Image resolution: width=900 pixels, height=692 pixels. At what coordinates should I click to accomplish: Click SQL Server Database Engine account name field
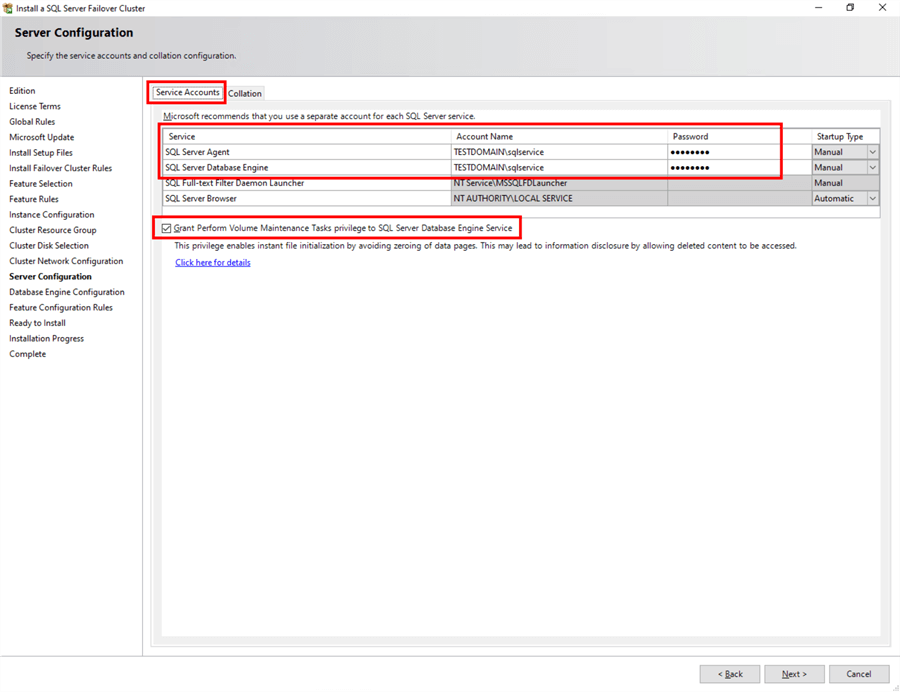click(559, 168)
